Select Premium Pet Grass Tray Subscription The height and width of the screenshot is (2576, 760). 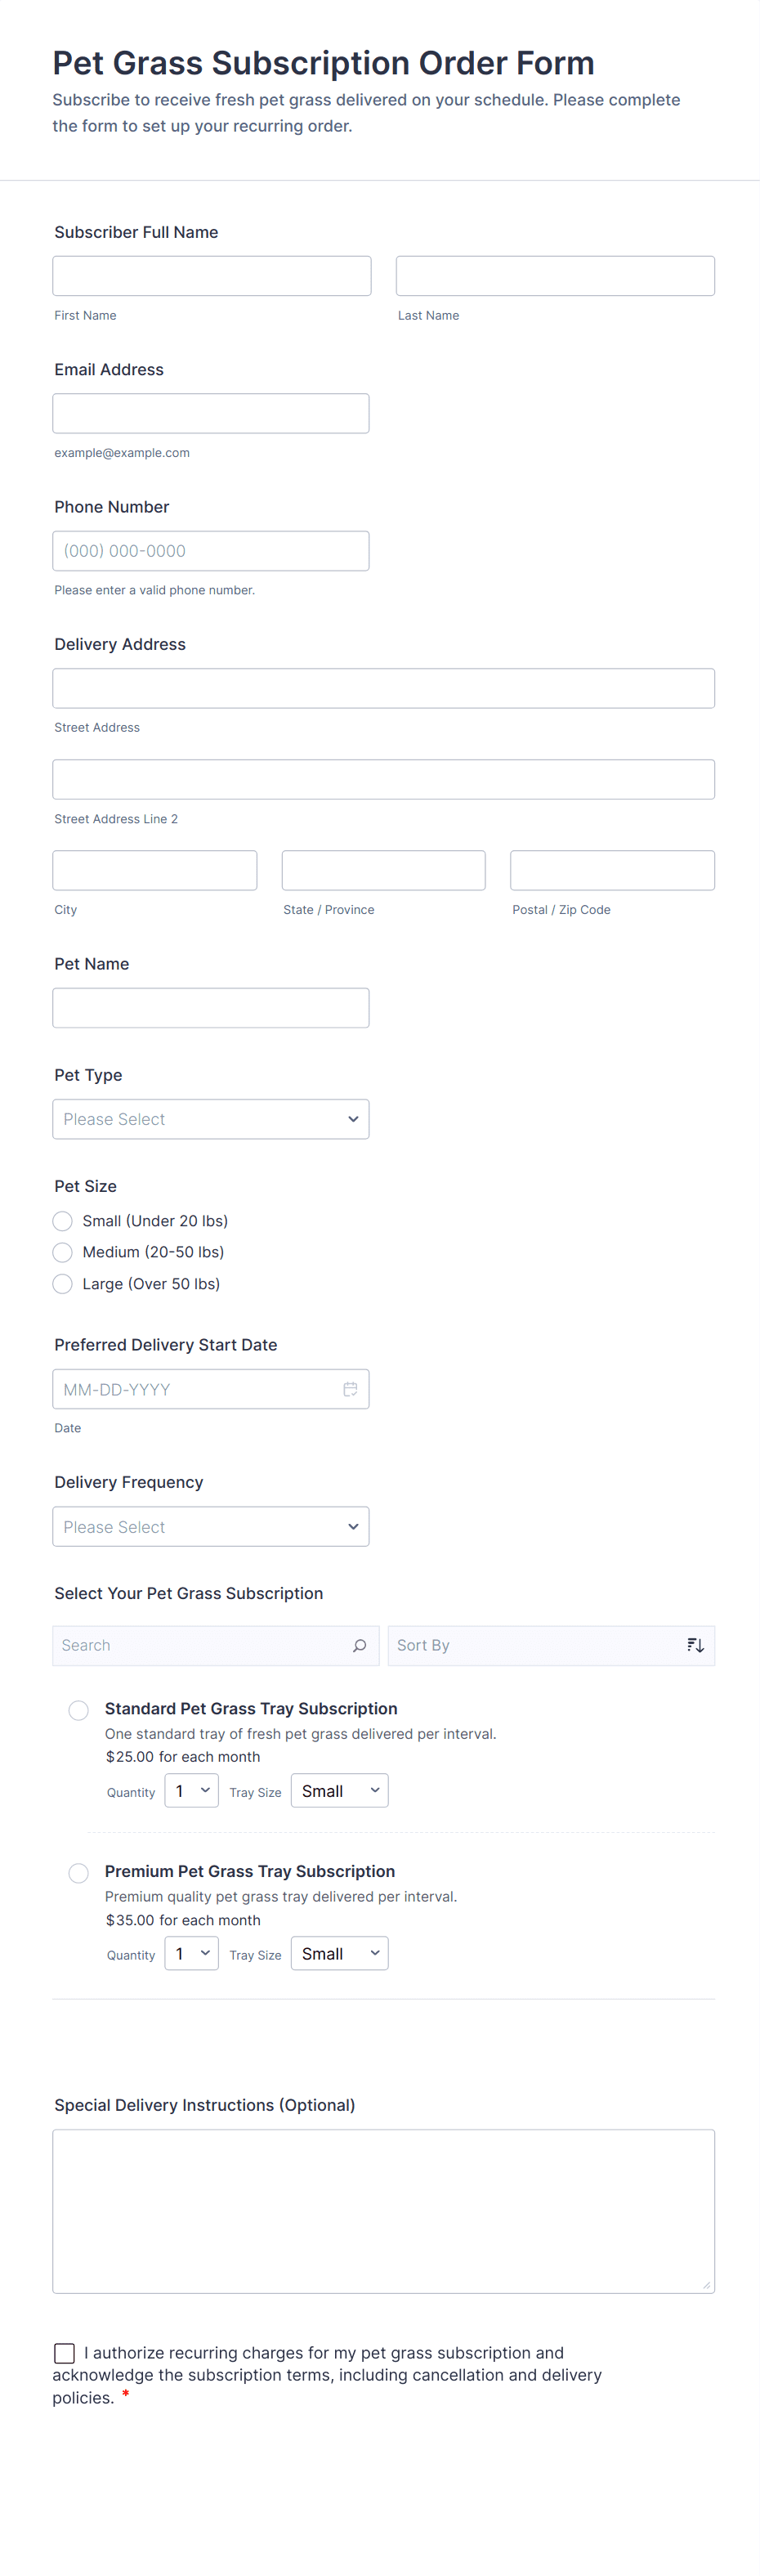click(79, 1873)
